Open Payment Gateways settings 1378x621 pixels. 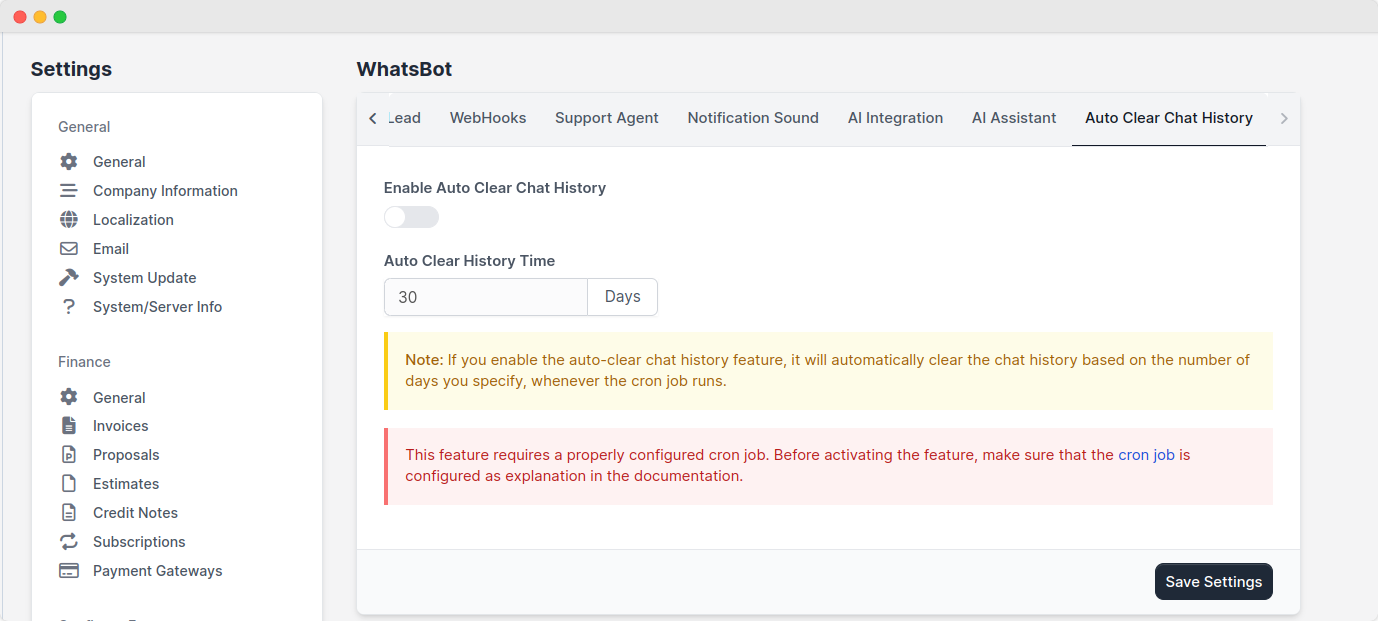[158, 571]
